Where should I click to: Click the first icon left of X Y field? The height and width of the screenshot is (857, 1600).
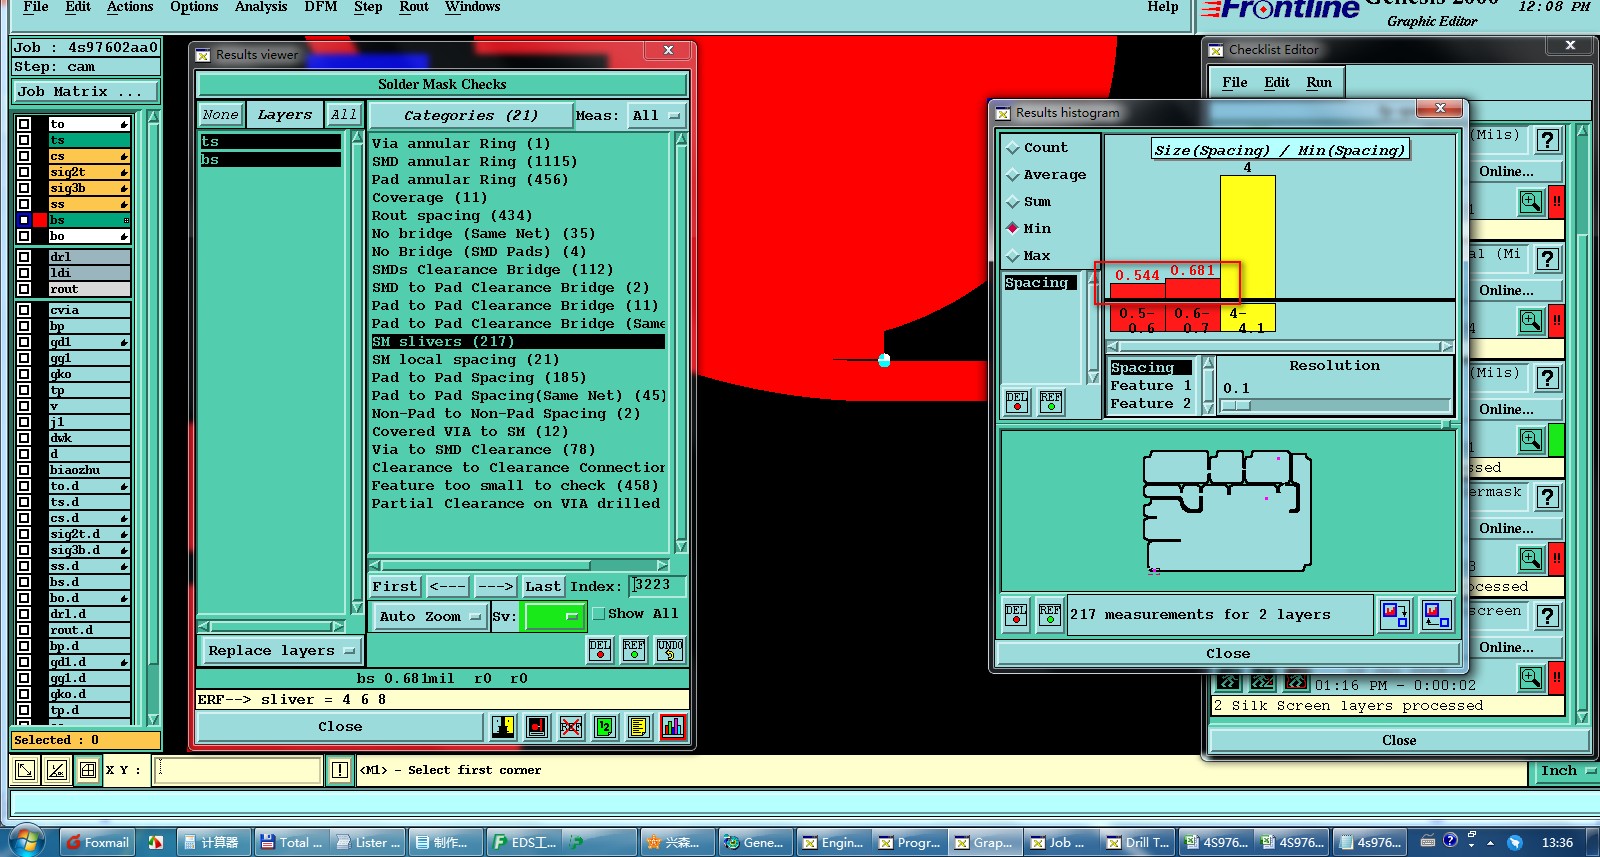tap(26, 770)
